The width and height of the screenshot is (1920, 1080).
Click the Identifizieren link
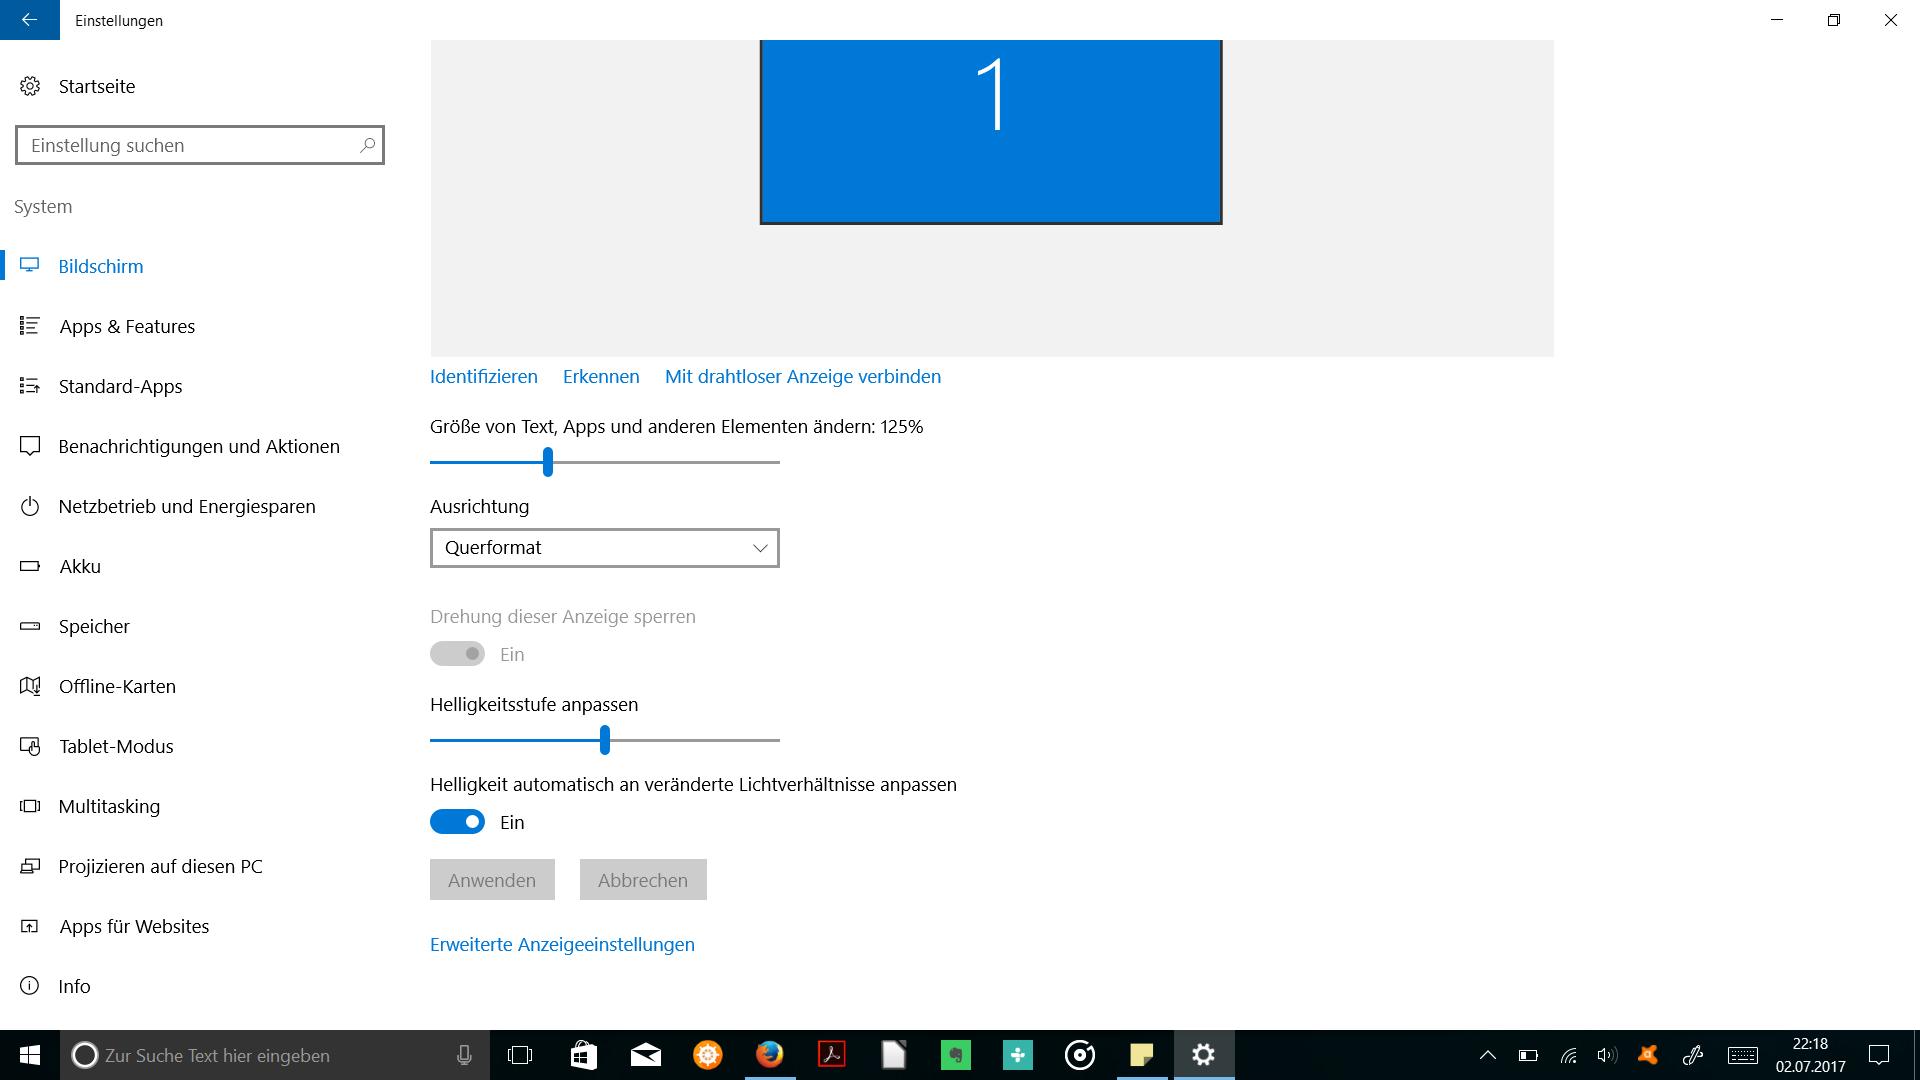pos(484,377)
